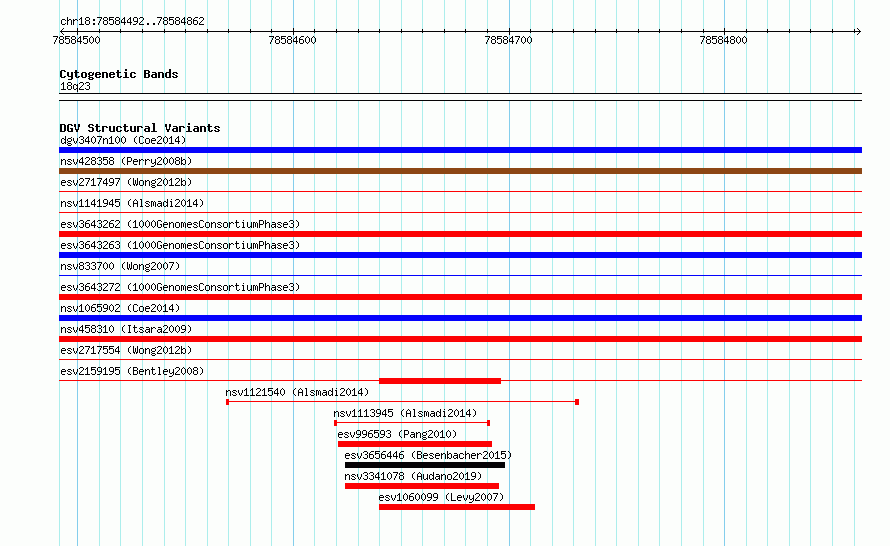890x546 pixels.
Task: Select the blue bar under esv3643263
Action: pyautogui.click(x=460, y=255)
